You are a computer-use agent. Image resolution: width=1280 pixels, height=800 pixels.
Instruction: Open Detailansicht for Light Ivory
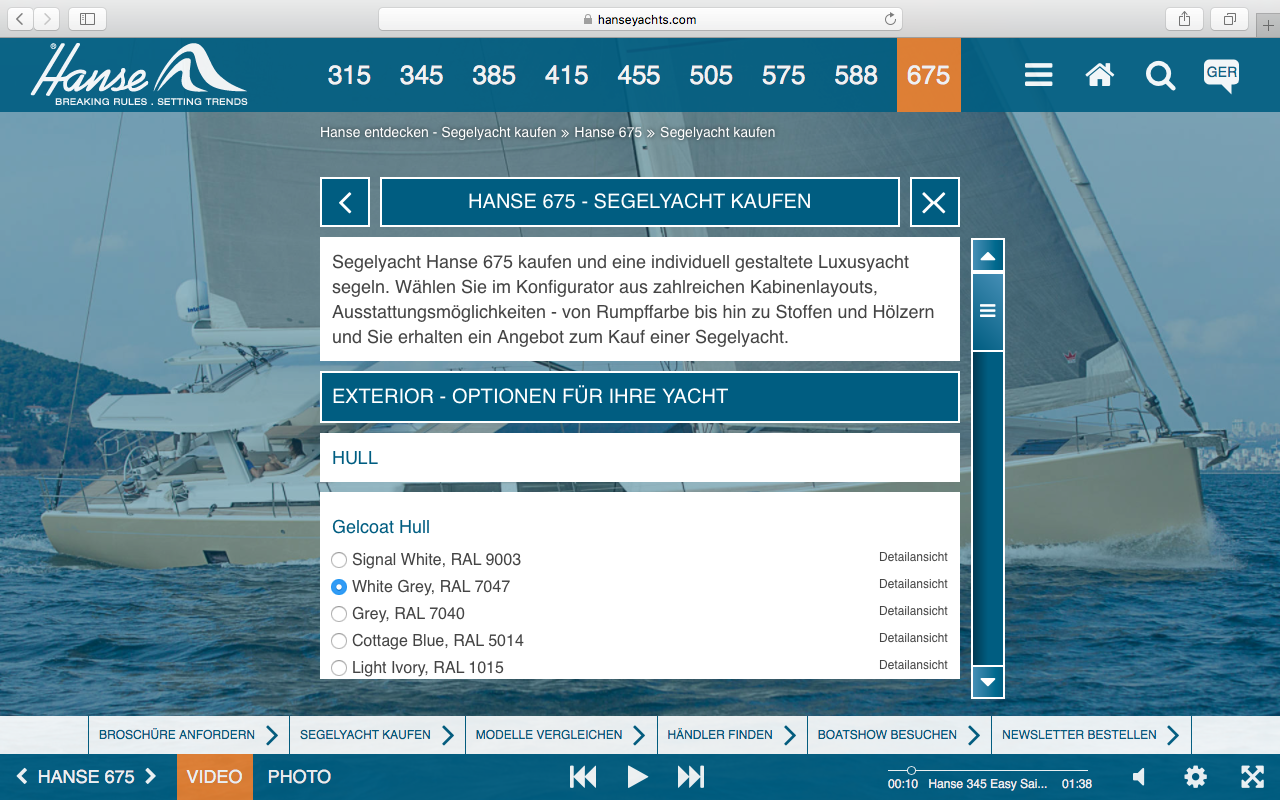tap(913, 665)
